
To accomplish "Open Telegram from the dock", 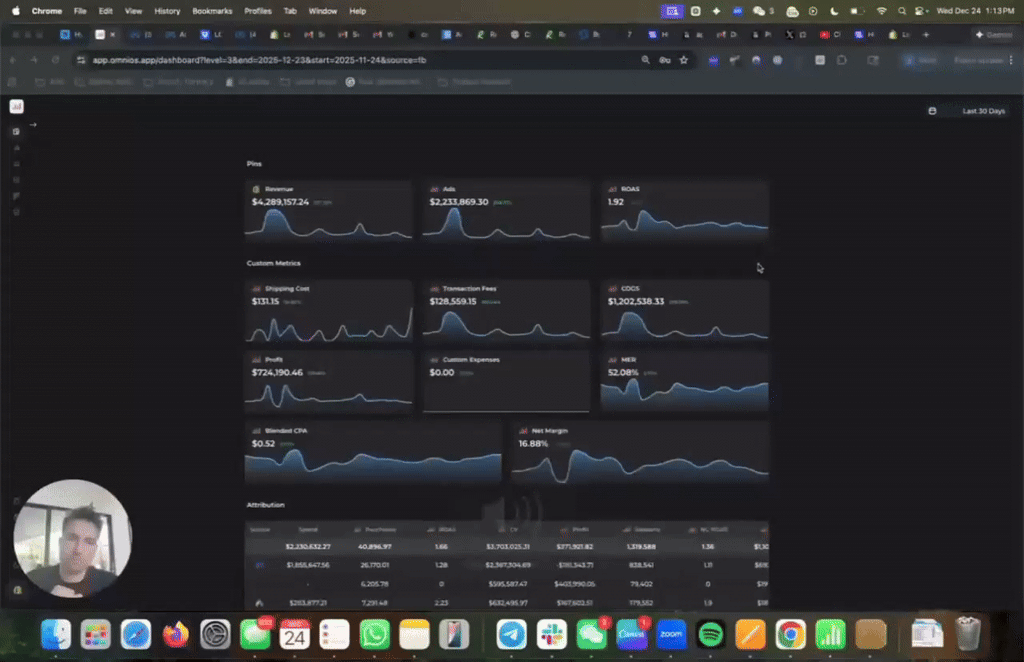I will pos(511,635).
